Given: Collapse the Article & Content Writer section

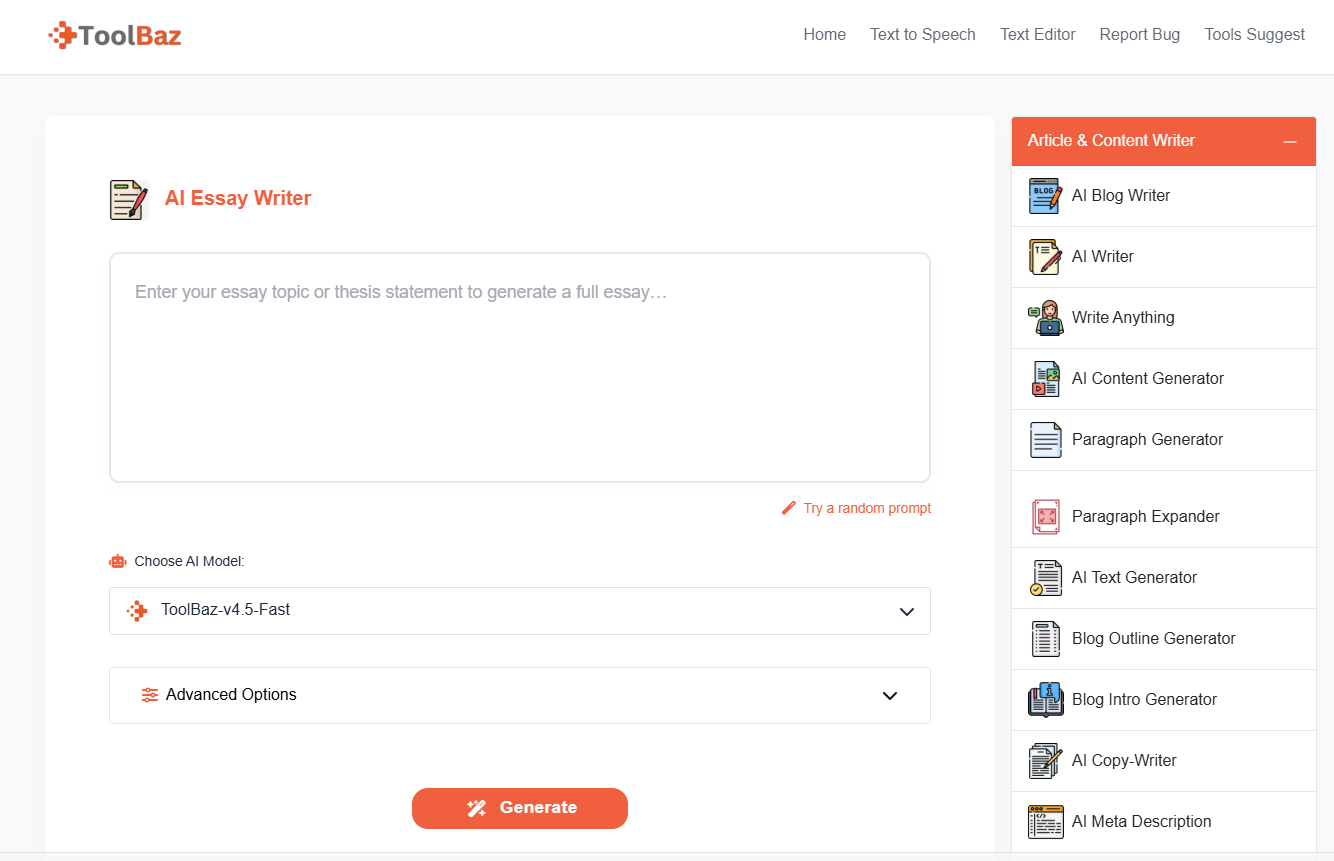Looking at the screenshot, I should (x=1290, y=141).
